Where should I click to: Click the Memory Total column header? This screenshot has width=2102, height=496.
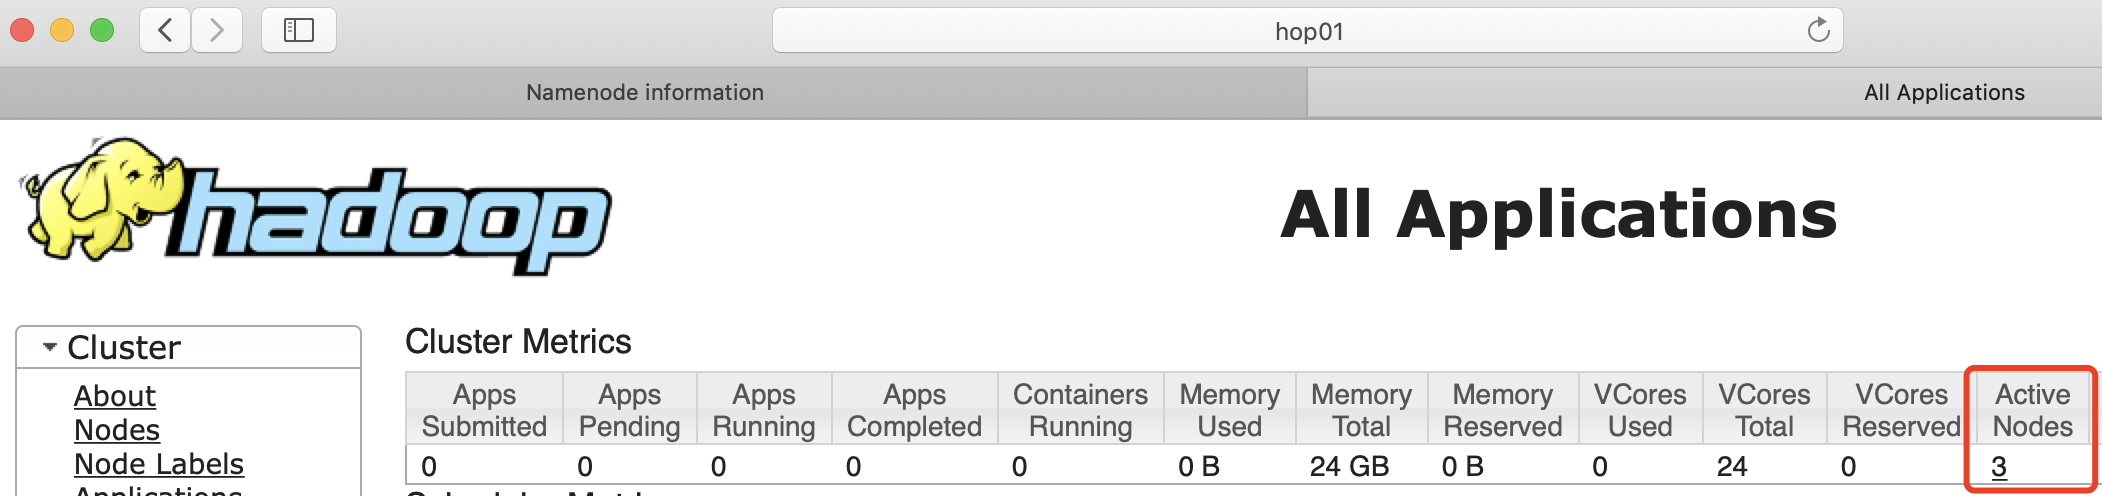1361,410
